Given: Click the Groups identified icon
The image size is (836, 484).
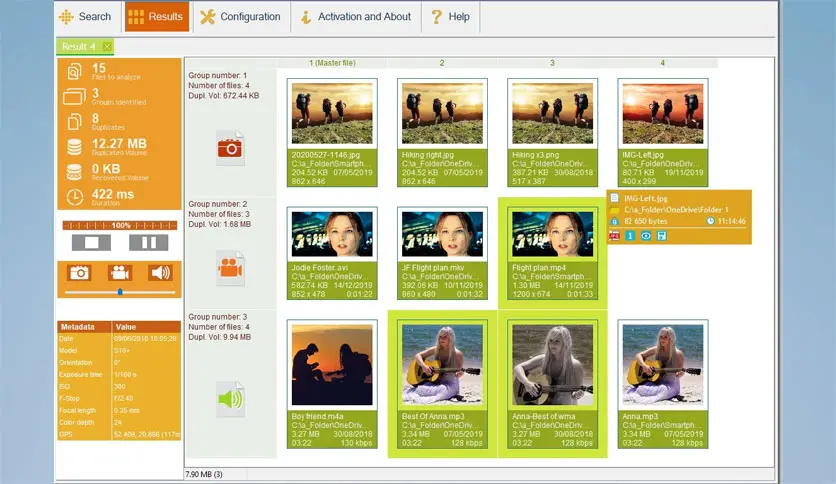Looking at the screenshot, I should (74, 96).
